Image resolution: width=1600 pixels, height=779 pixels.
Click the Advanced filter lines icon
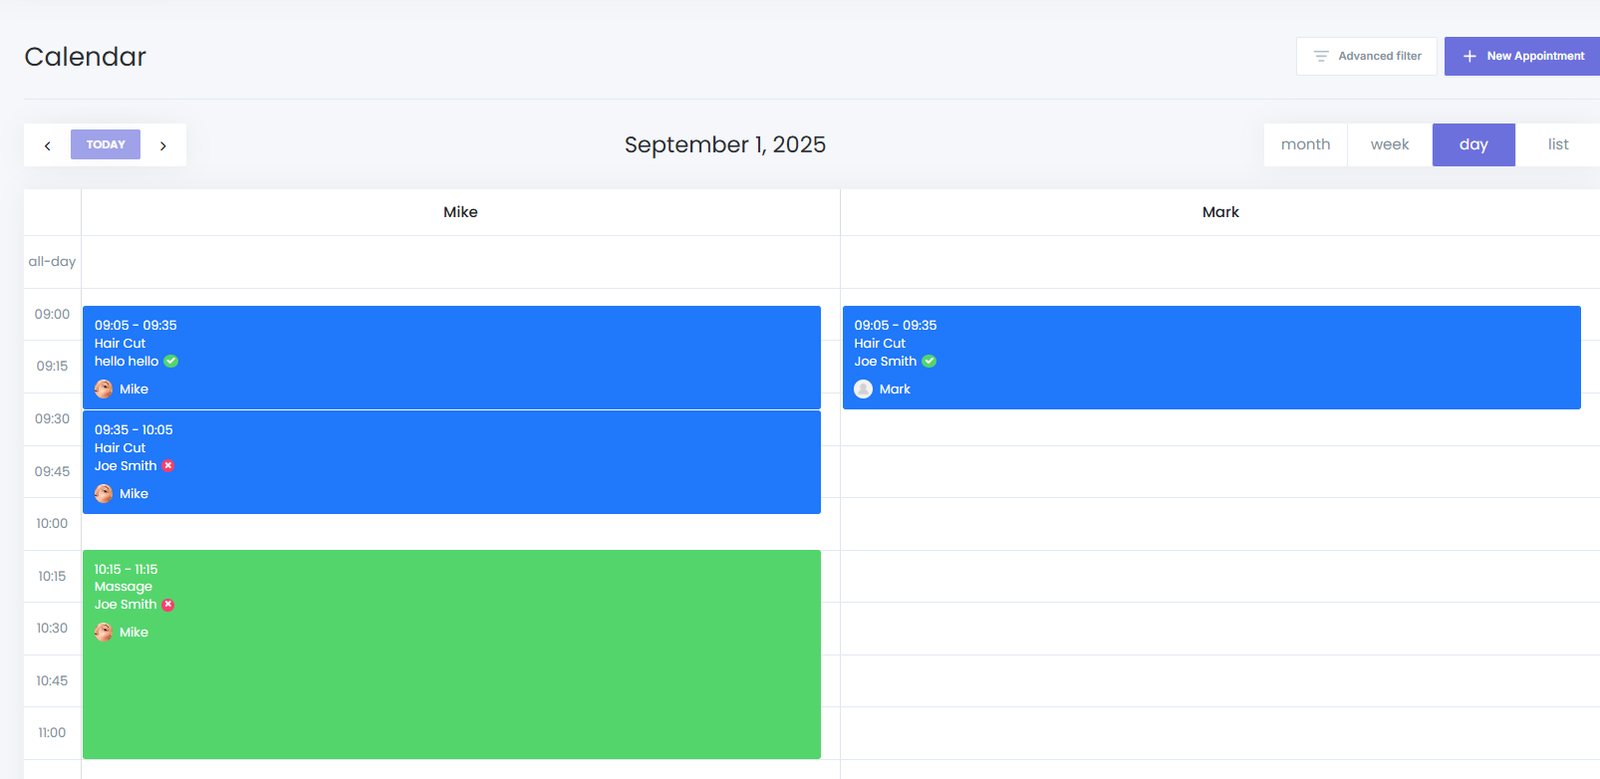click(1321, 56)
